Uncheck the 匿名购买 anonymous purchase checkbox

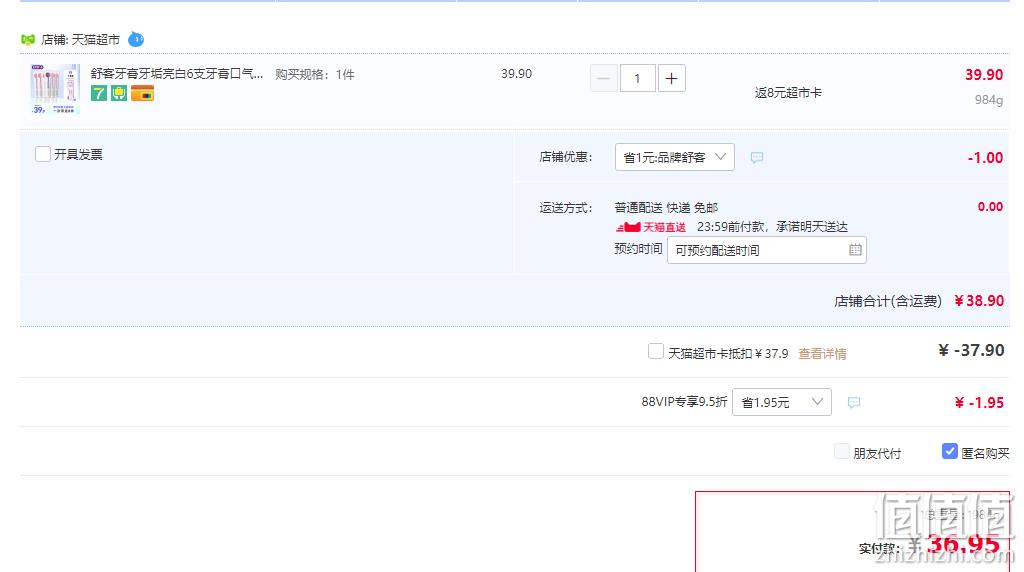pyautogui.click(x=950, y=451)
